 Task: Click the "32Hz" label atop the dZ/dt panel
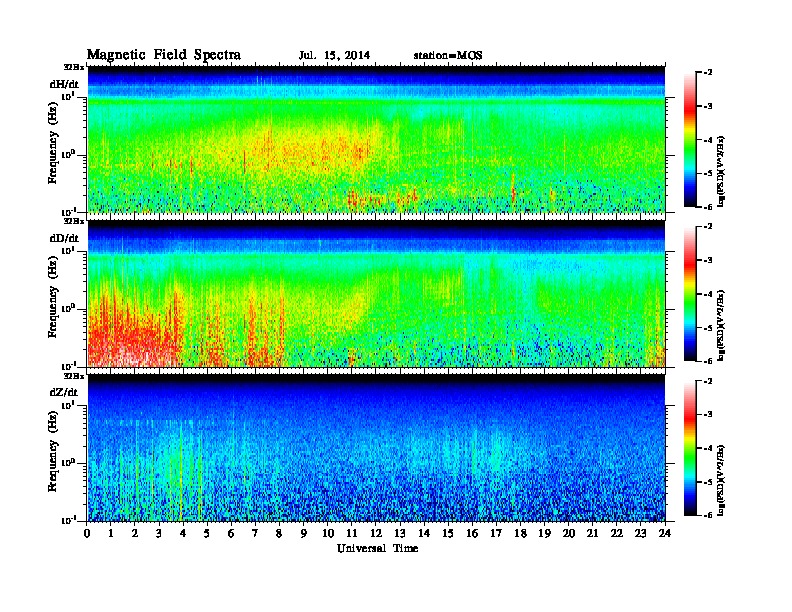(x=74, y=376)
